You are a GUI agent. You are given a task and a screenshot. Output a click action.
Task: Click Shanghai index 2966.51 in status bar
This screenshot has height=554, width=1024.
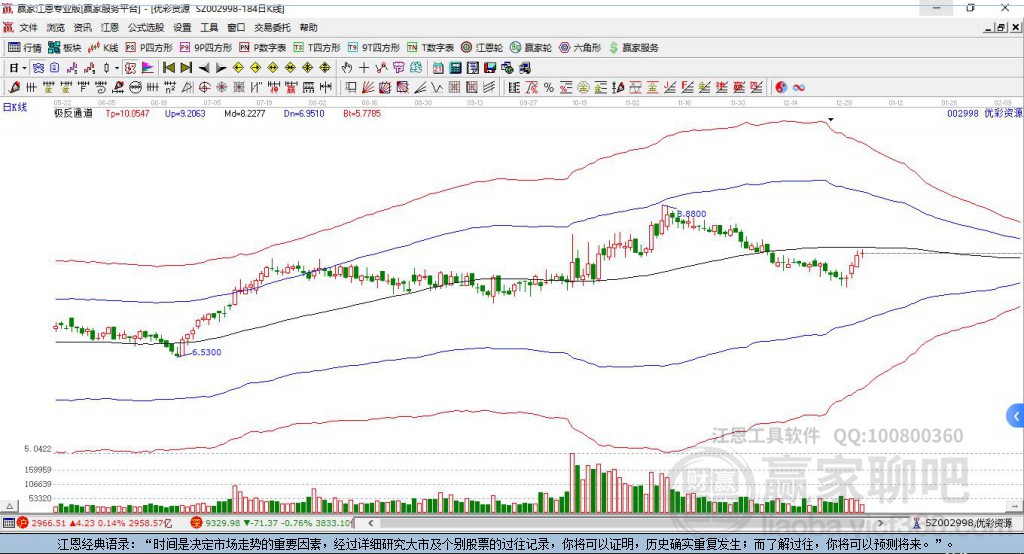tap(48, 523)
